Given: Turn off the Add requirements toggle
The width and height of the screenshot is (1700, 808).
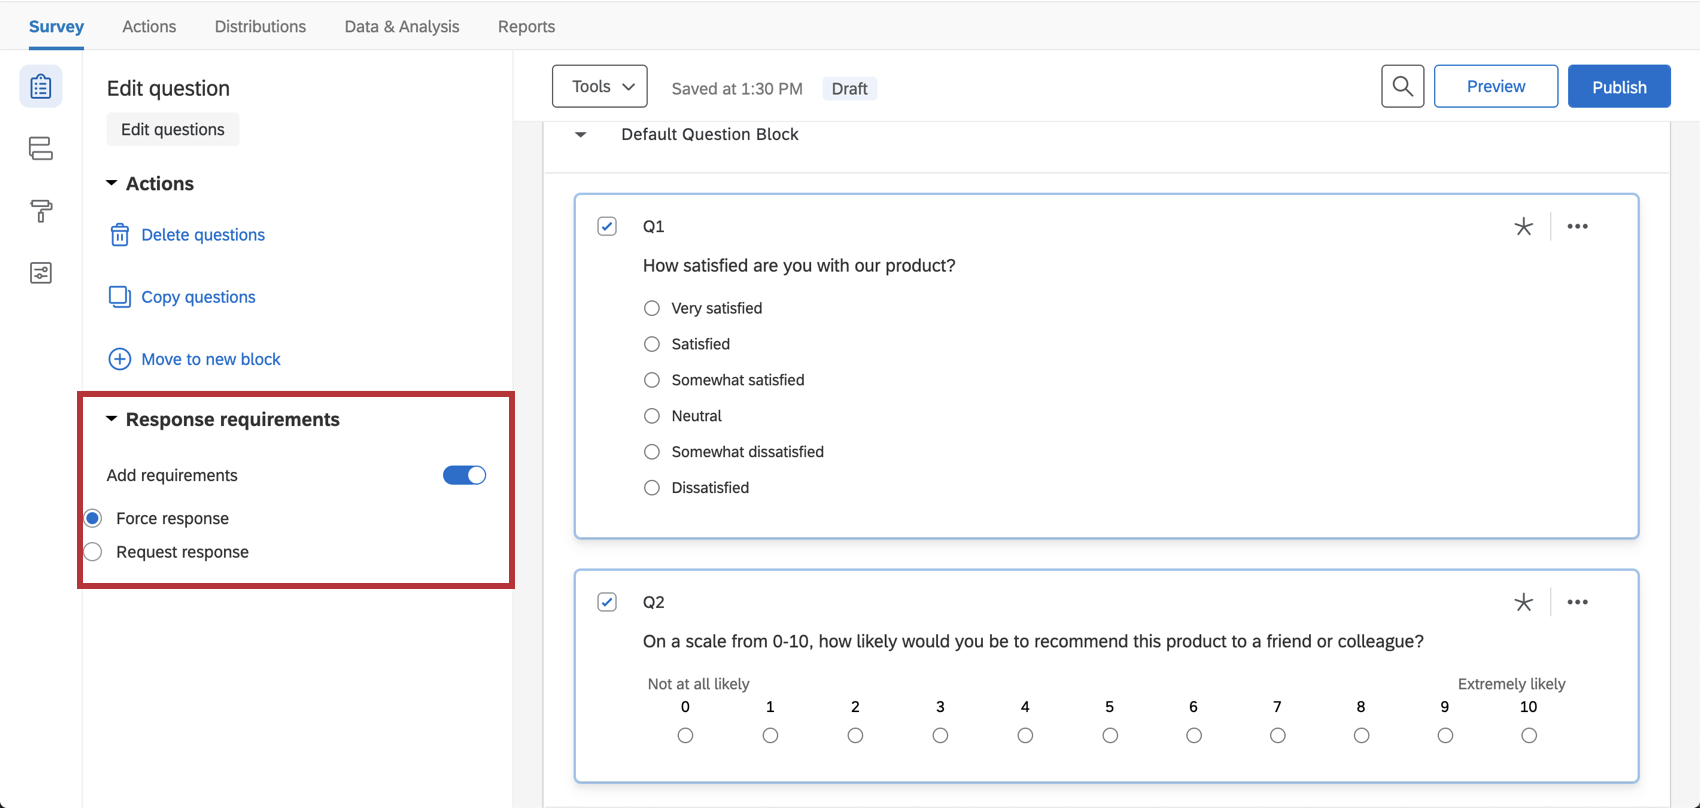Looking at the screenshot, I should click(464, 475).
